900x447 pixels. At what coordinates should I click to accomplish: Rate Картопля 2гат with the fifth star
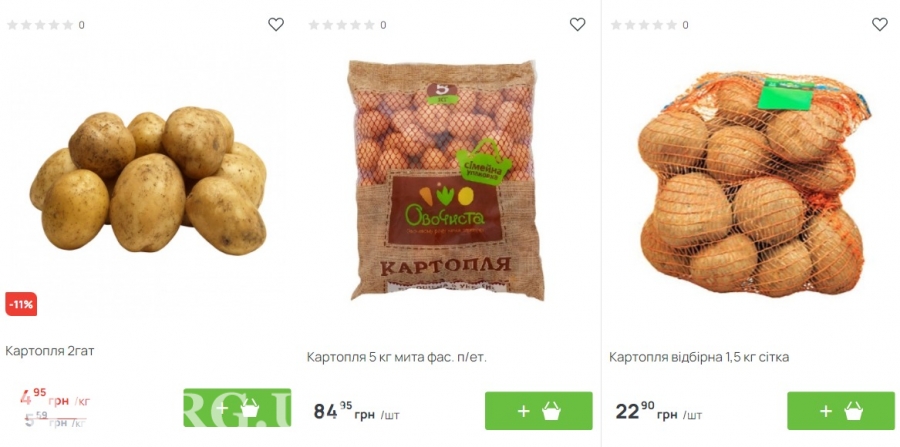point(68,25)
